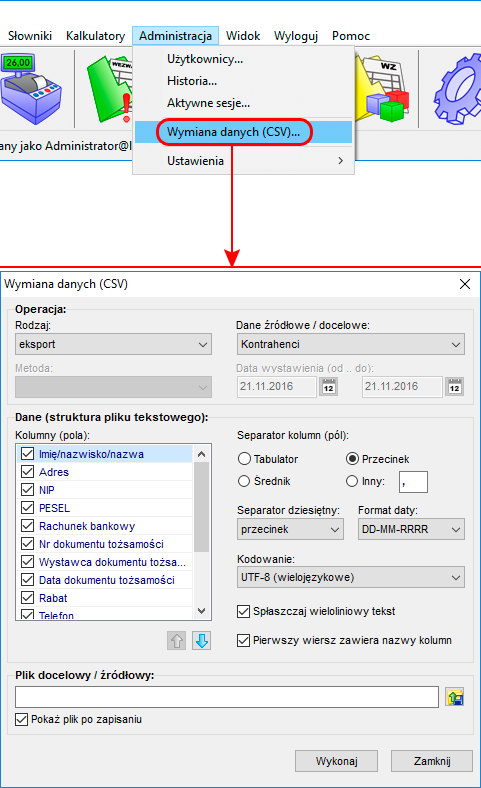Uncheck the NIP column checkbox

(x=27, y=490)
